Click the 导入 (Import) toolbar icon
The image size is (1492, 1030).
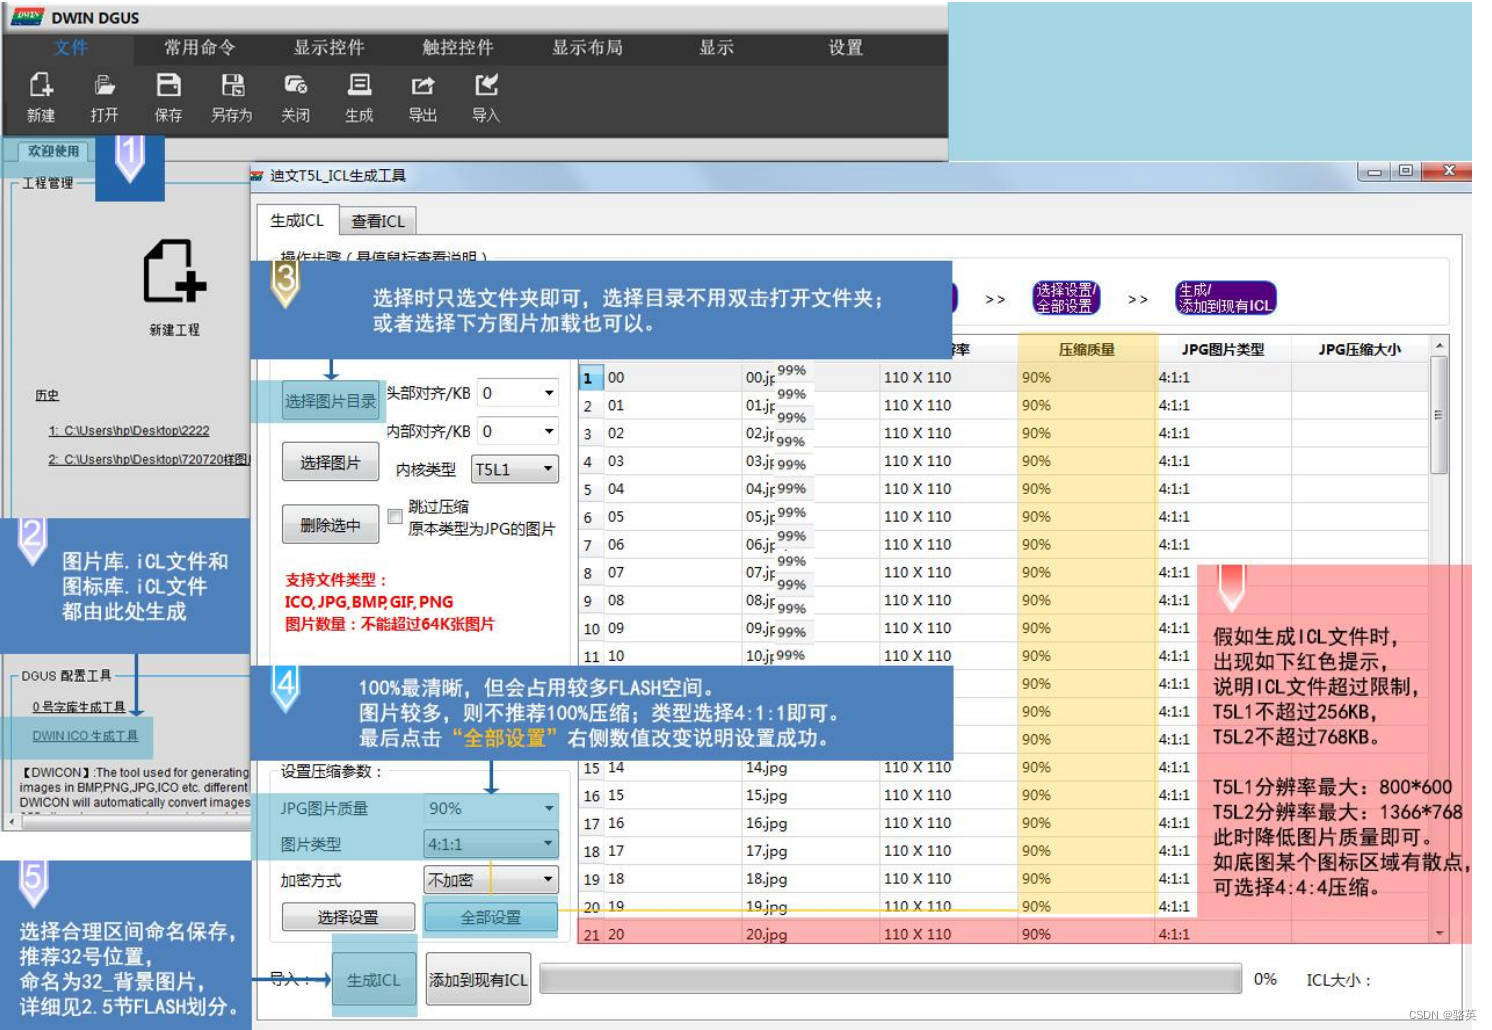[x=486, y=97]
